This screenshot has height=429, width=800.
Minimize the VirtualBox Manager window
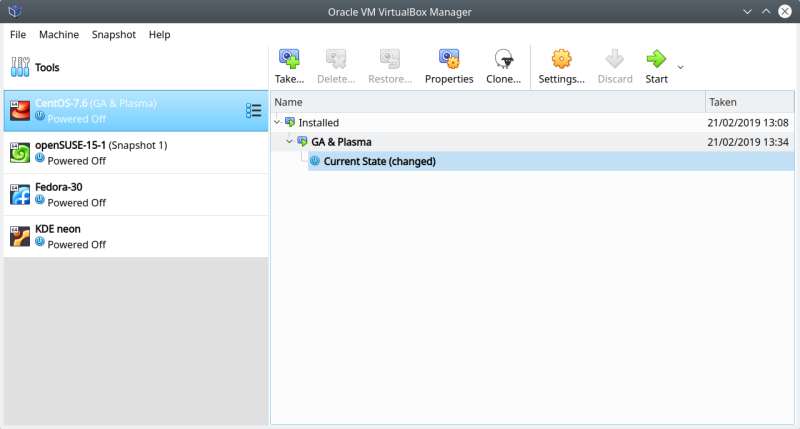pyautogui.click(x=747, y=11)
